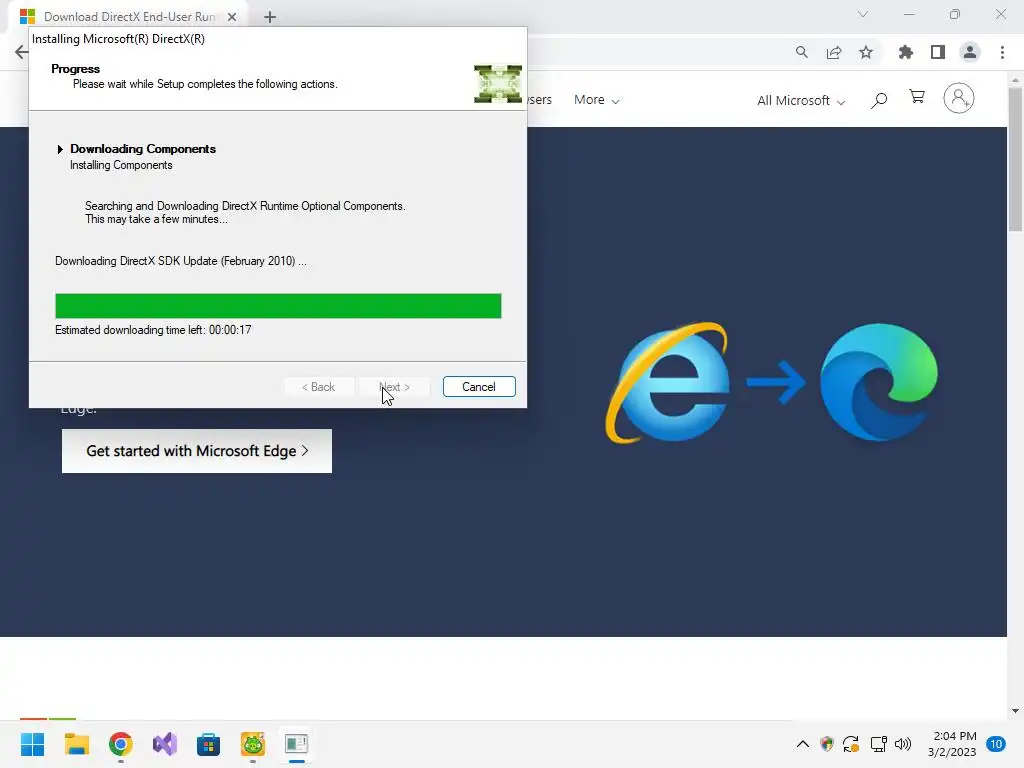Expand the All Microsoft menu
This screenshot has width=1024, height=768.
click(x=801, y=101)
